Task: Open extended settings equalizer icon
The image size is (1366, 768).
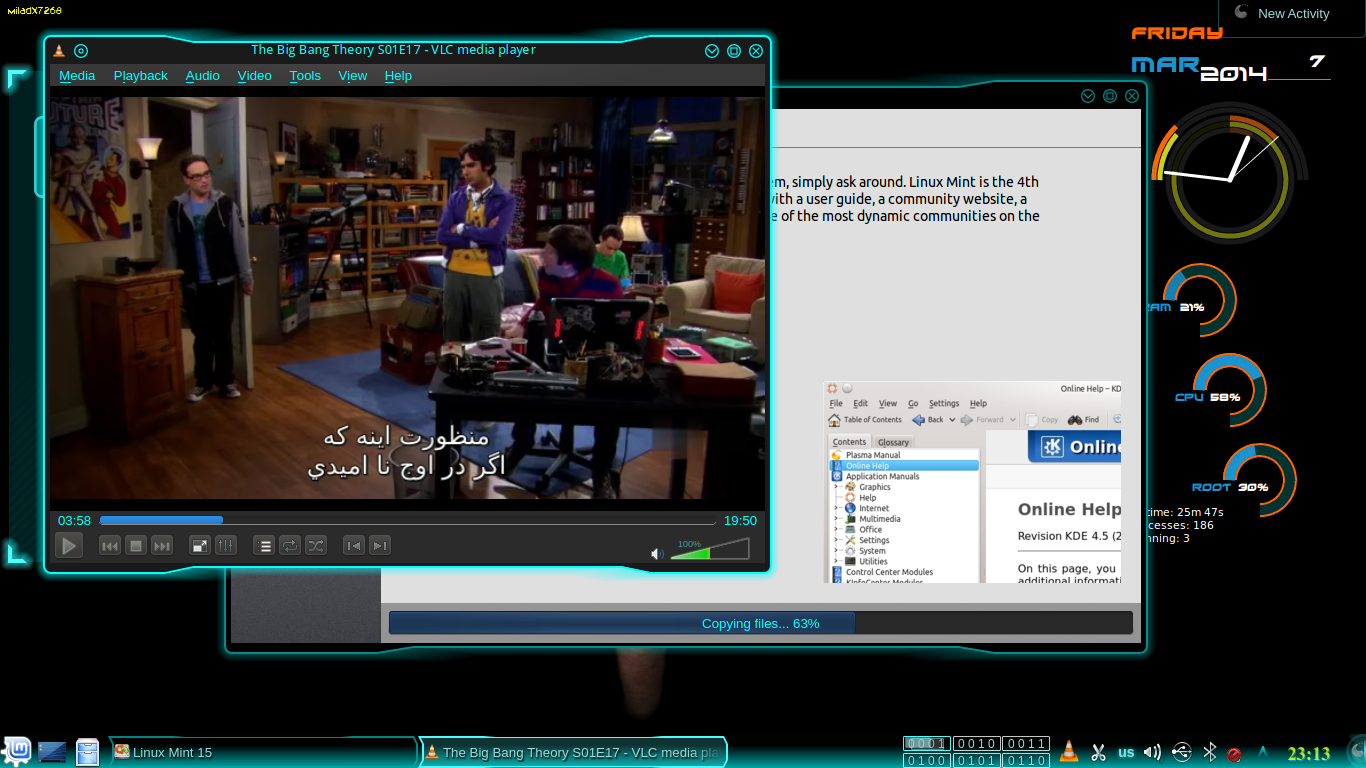Action: tap(226, 545)
